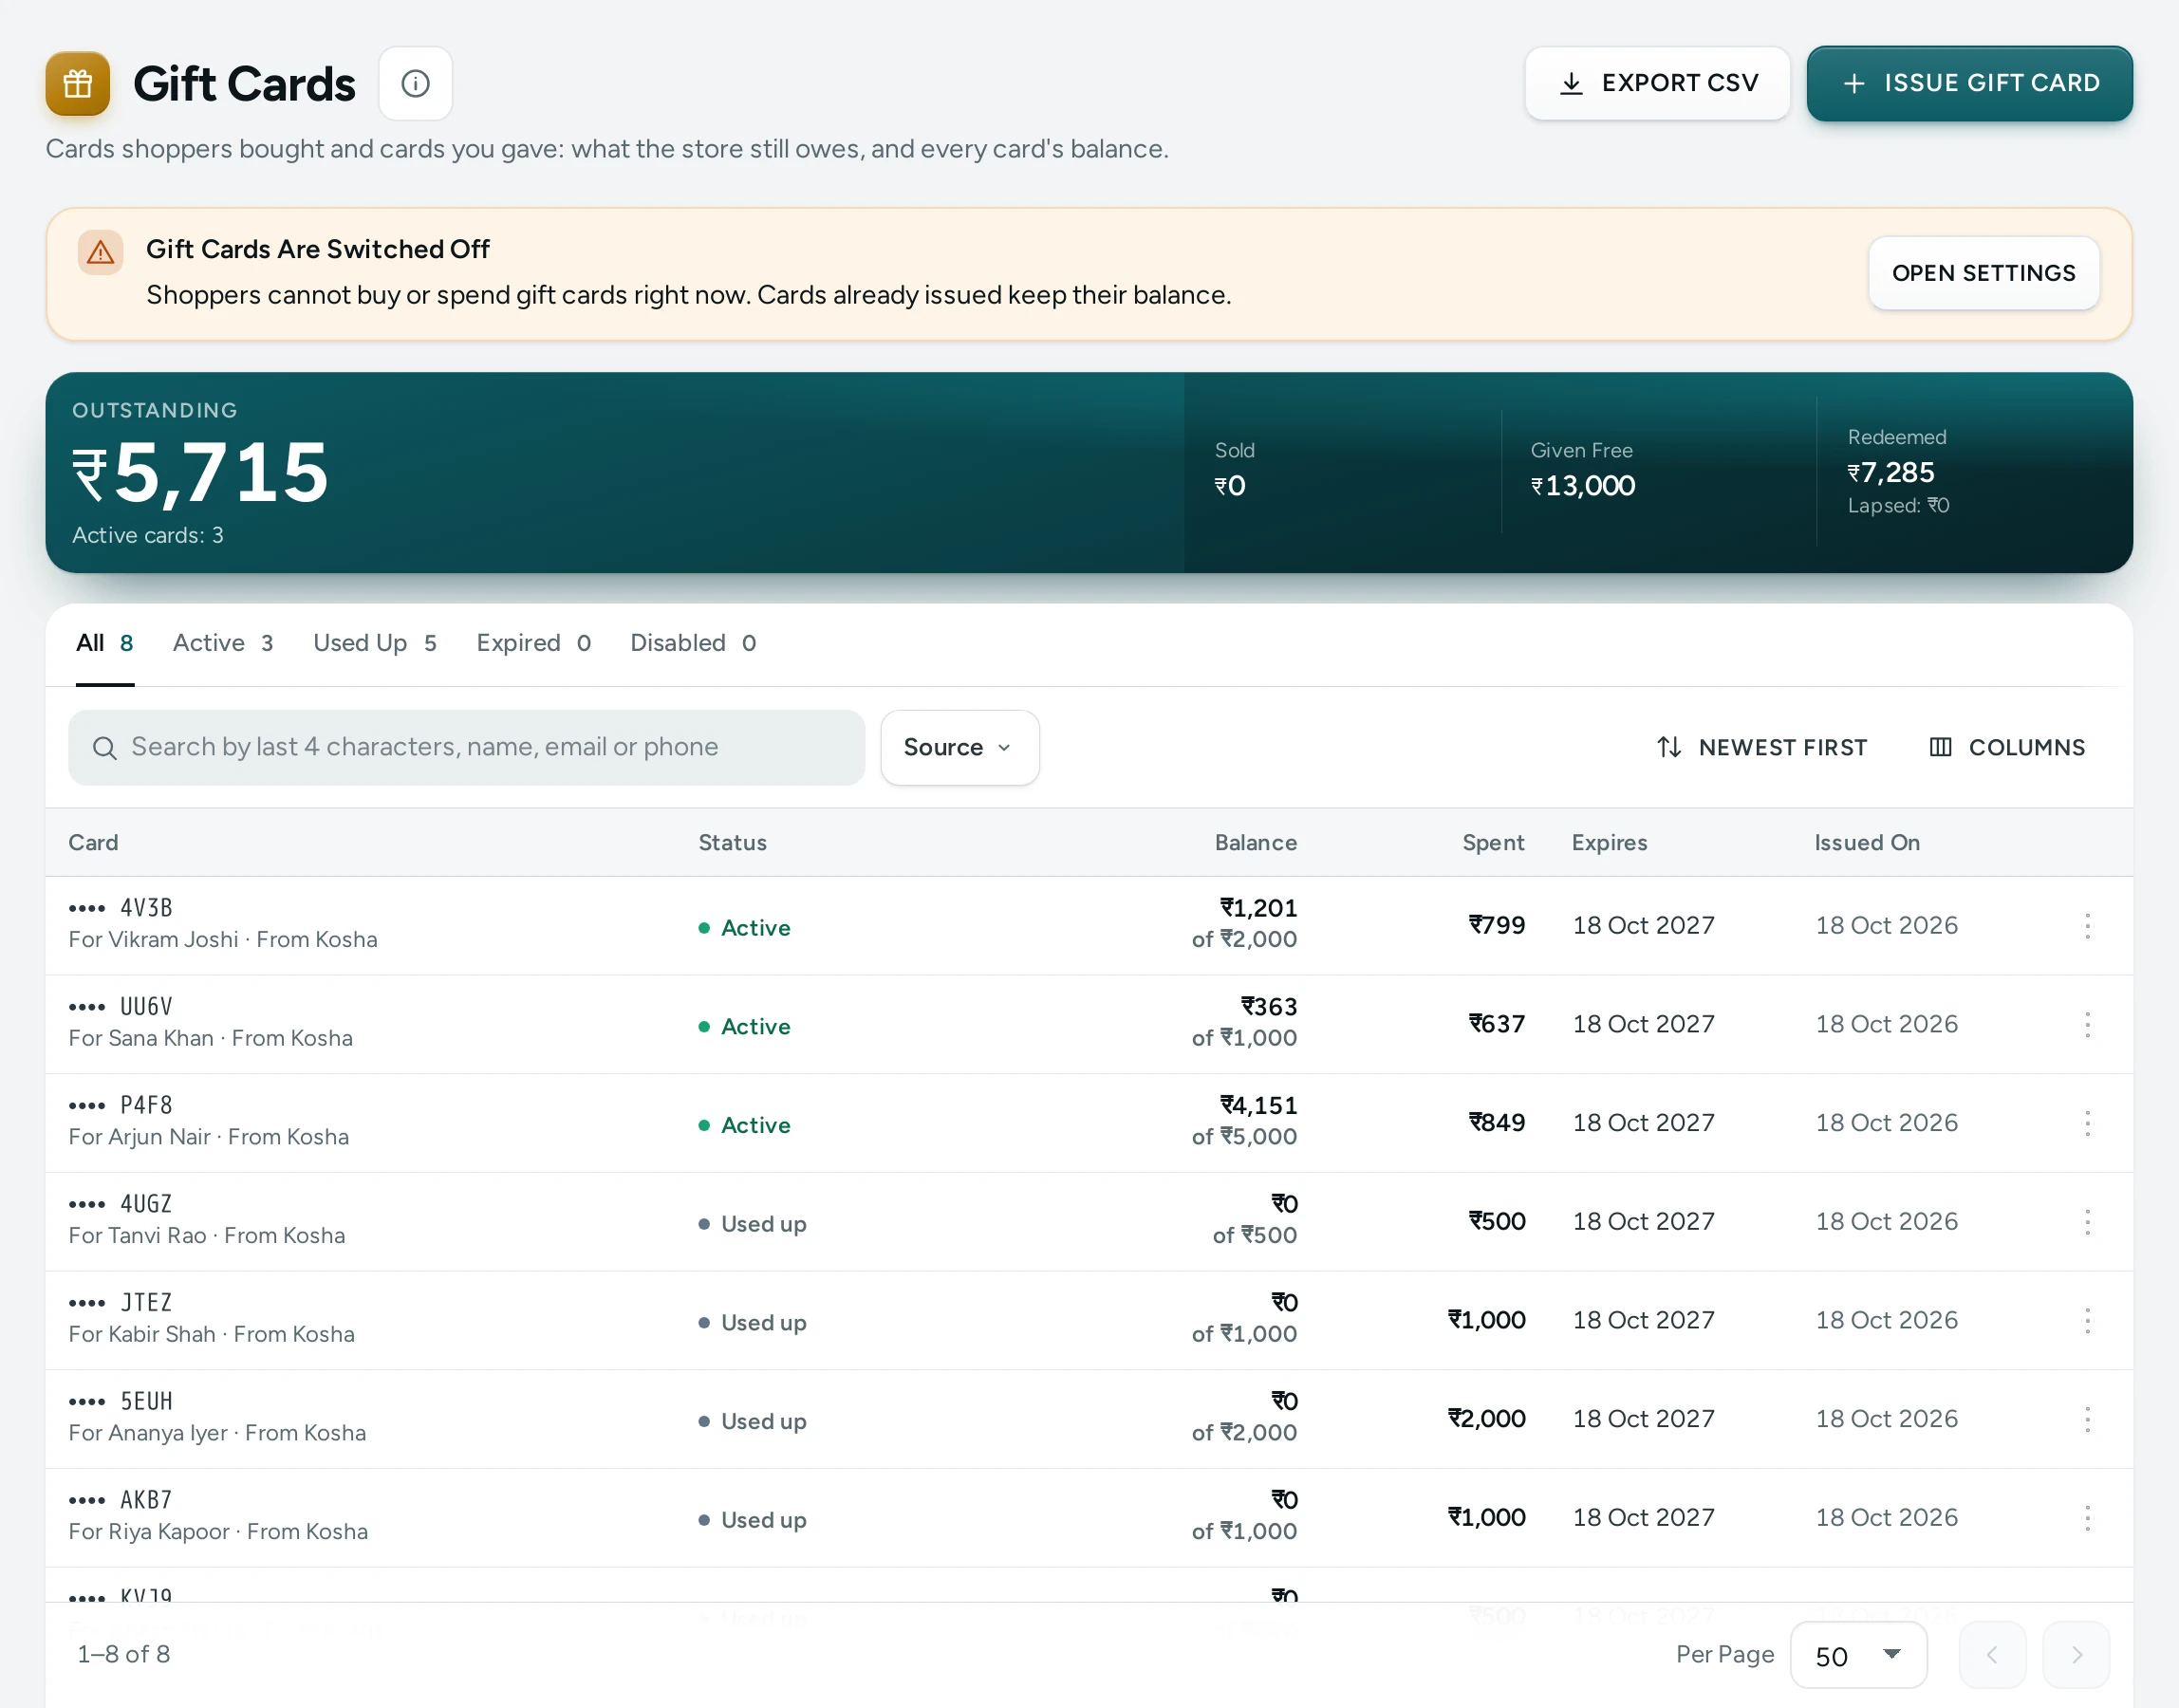Switch to the Used Up tab
The height and width of the screenshot is (1708, 2179).
(x=375, y=644)
